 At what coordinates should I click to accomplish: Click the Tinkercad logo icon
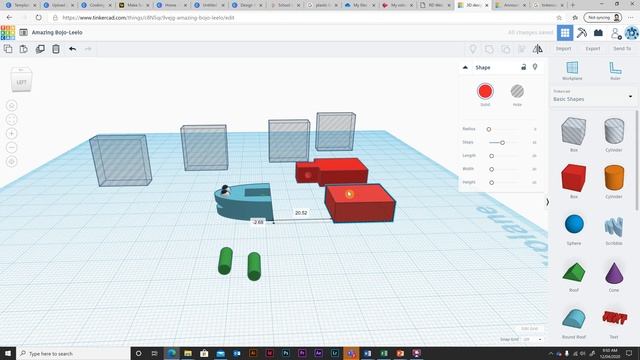(x=8, y=33)
